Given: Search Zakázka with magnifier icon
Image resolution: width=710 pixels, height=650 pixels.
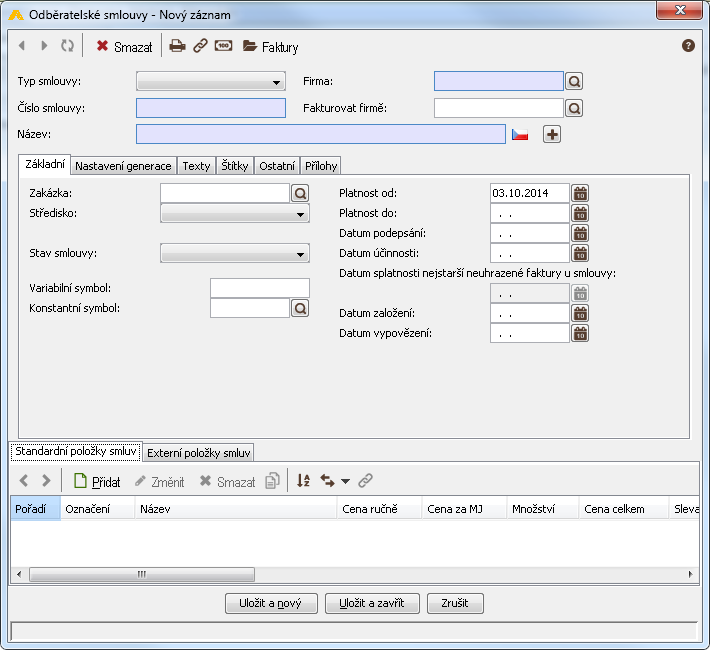Looking at the screenshot, I should (300, 193).
